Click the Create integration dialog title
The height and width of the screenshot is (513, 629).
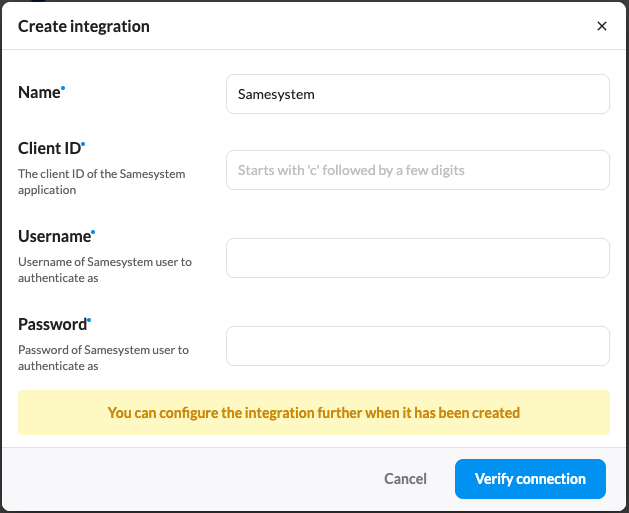(84, 26)
